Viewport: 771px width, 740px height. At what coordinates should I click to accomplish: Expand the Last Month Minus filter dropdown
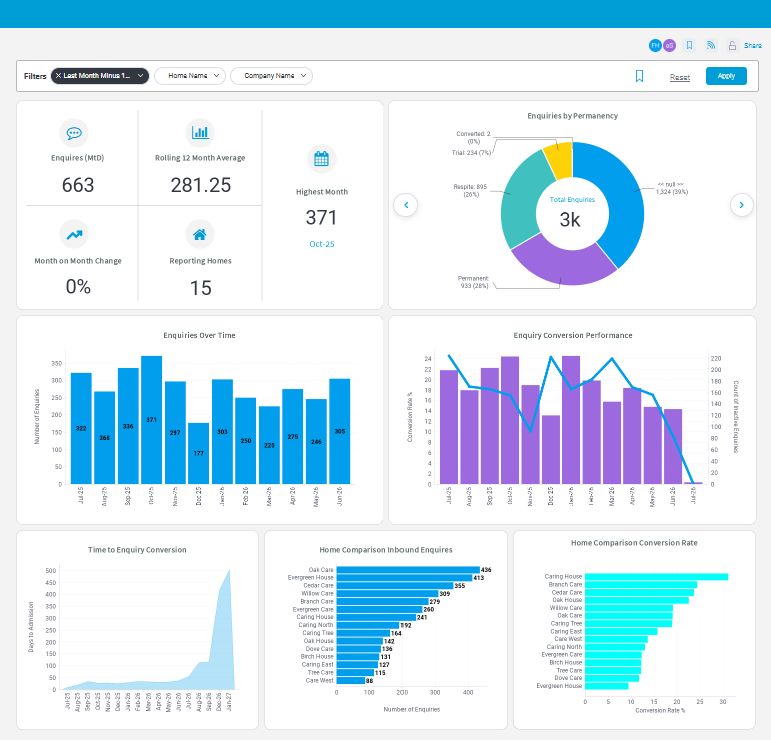[x=141, y=76]
